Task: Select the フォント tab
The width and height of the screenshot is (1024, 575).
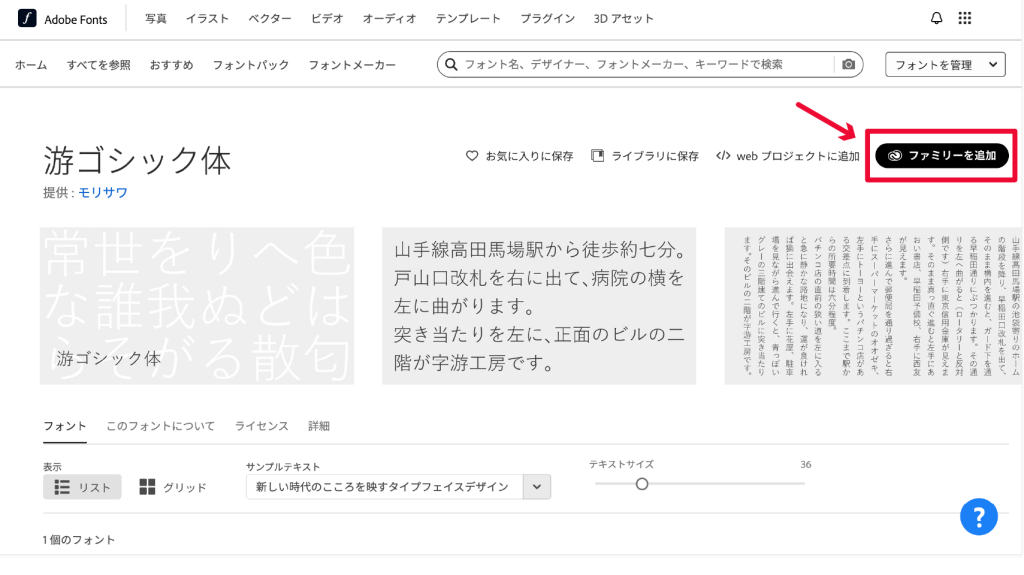Action: point(65,426)
